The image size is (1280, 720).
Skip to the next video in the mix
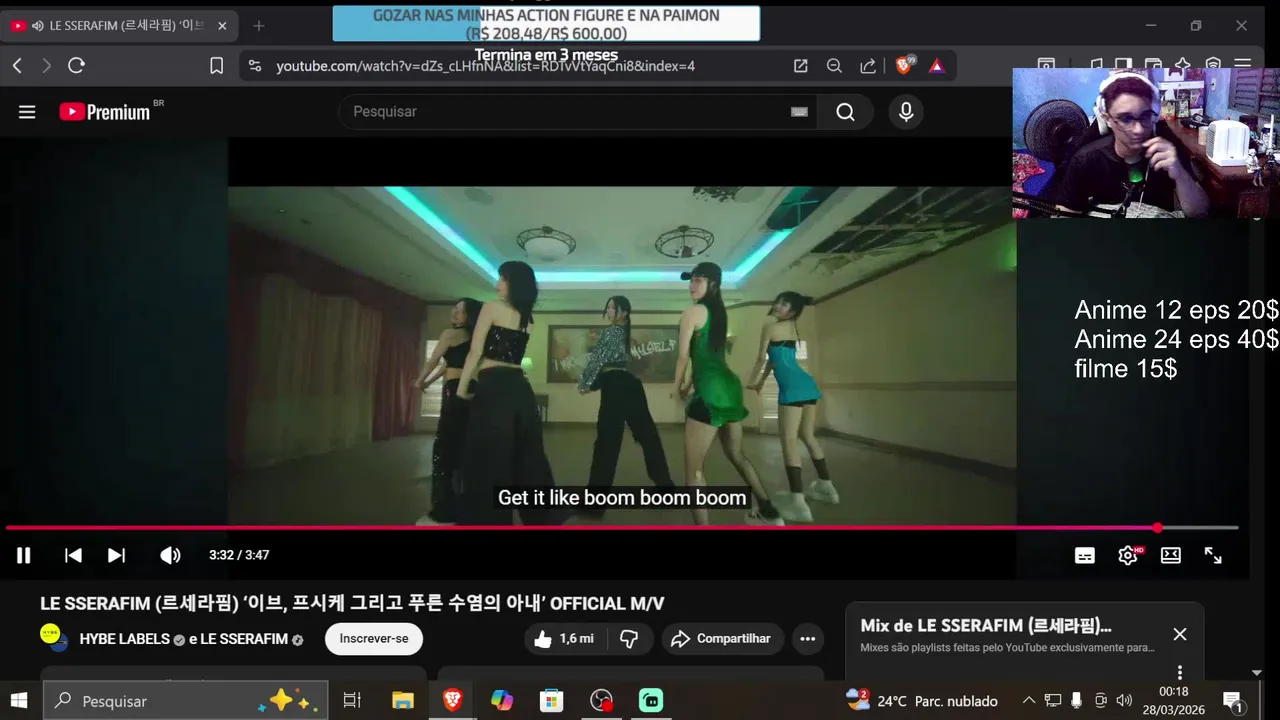click(116, 555)
